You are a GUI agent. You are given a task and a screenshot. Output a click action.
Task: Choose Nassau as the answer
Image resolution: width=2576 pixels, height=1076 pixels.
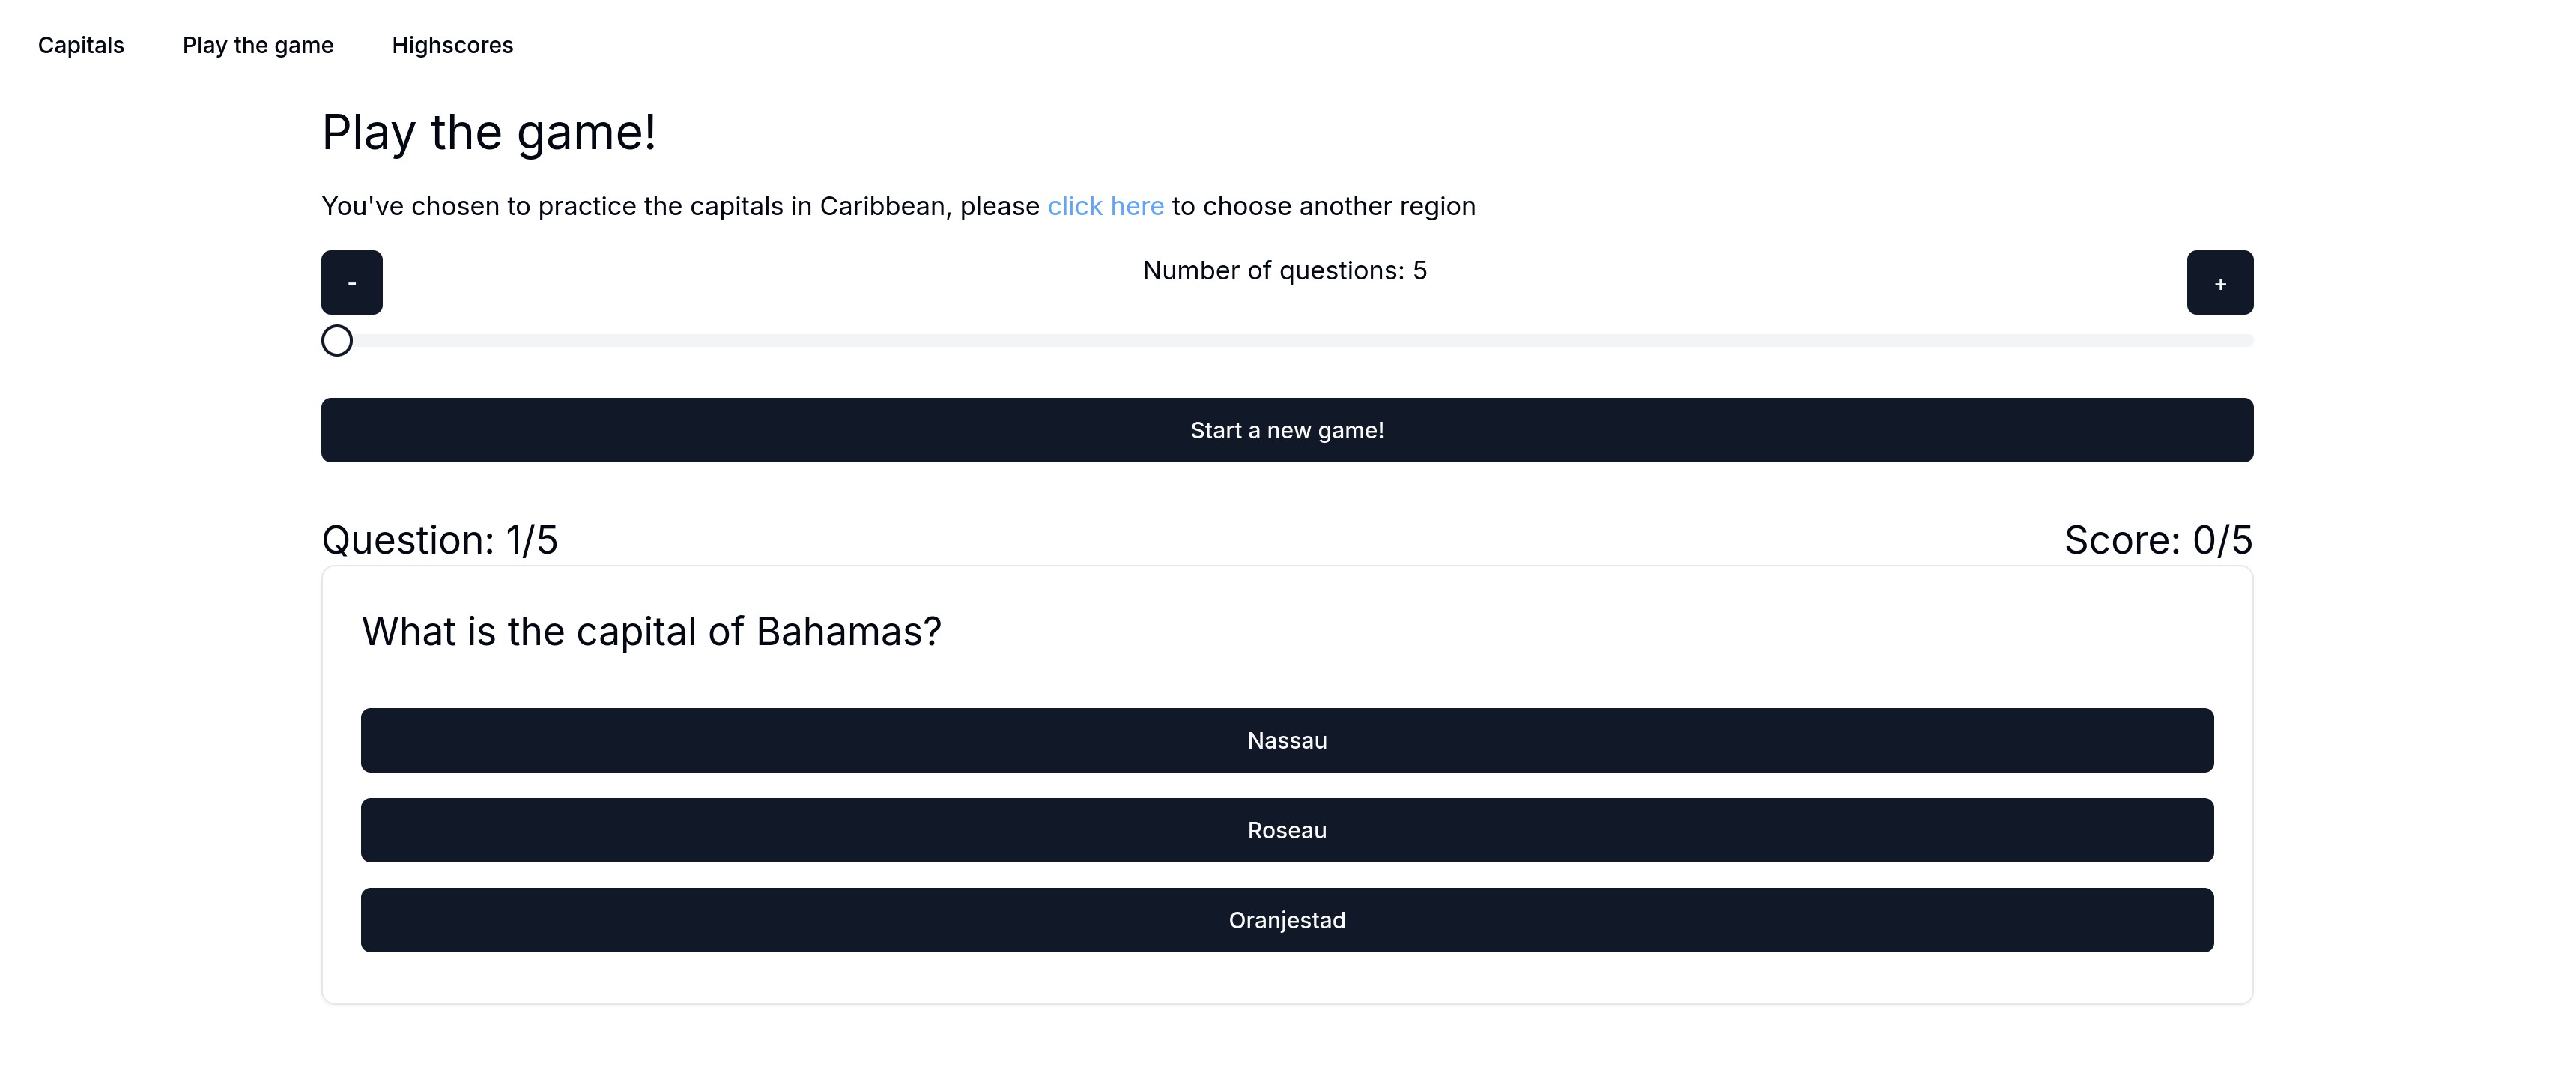(1287, 741)
